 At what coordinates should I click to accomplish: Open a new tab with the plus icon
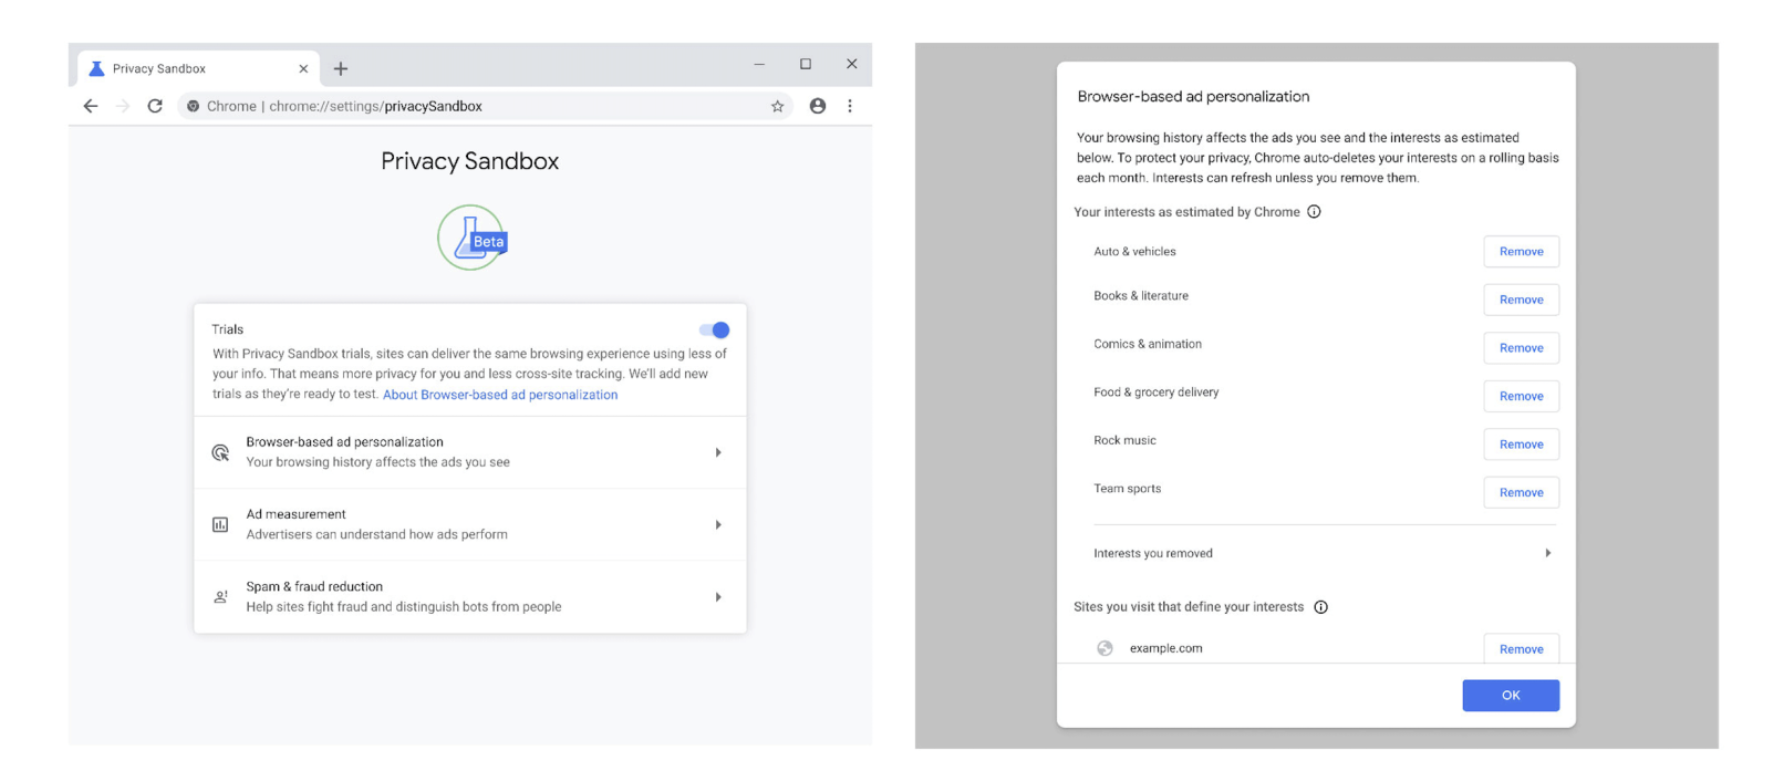point(341,69)
